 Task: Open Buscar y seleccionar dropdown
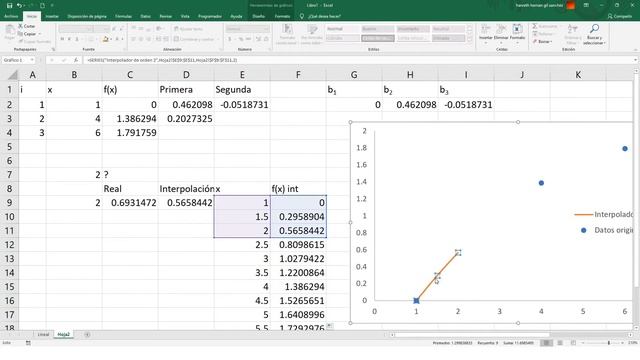pyautogui.click(x=604, y=43)
